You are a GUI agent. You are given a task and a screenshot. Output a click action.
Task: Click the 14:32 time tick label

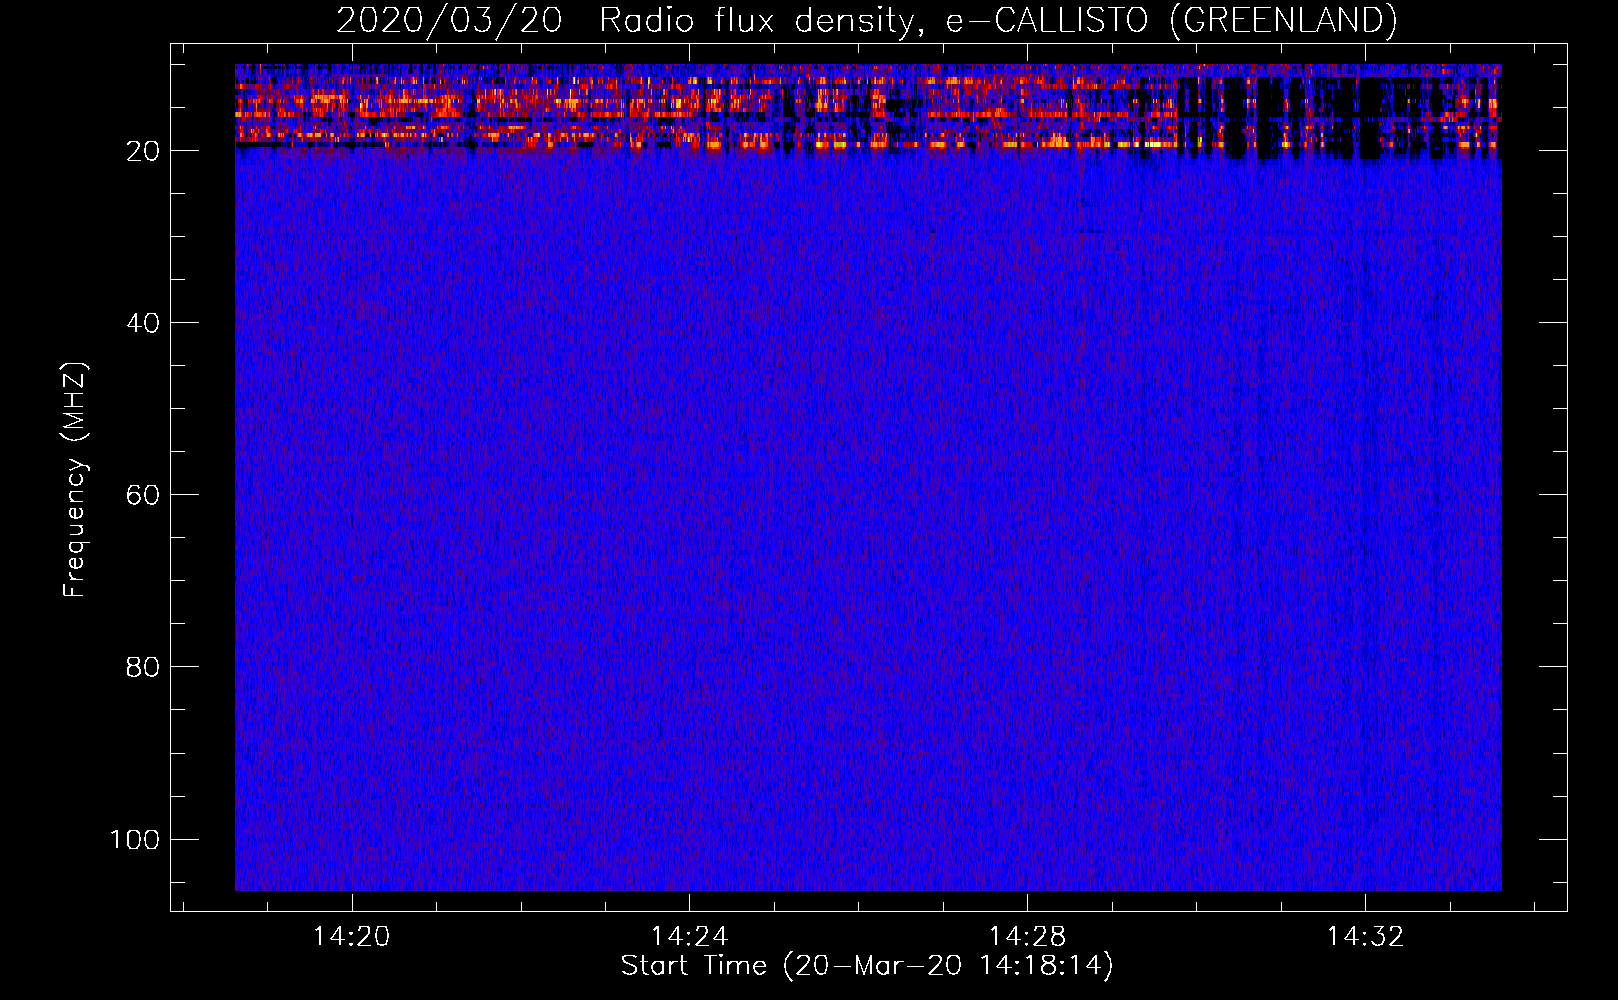click(x=1365, y=937)
